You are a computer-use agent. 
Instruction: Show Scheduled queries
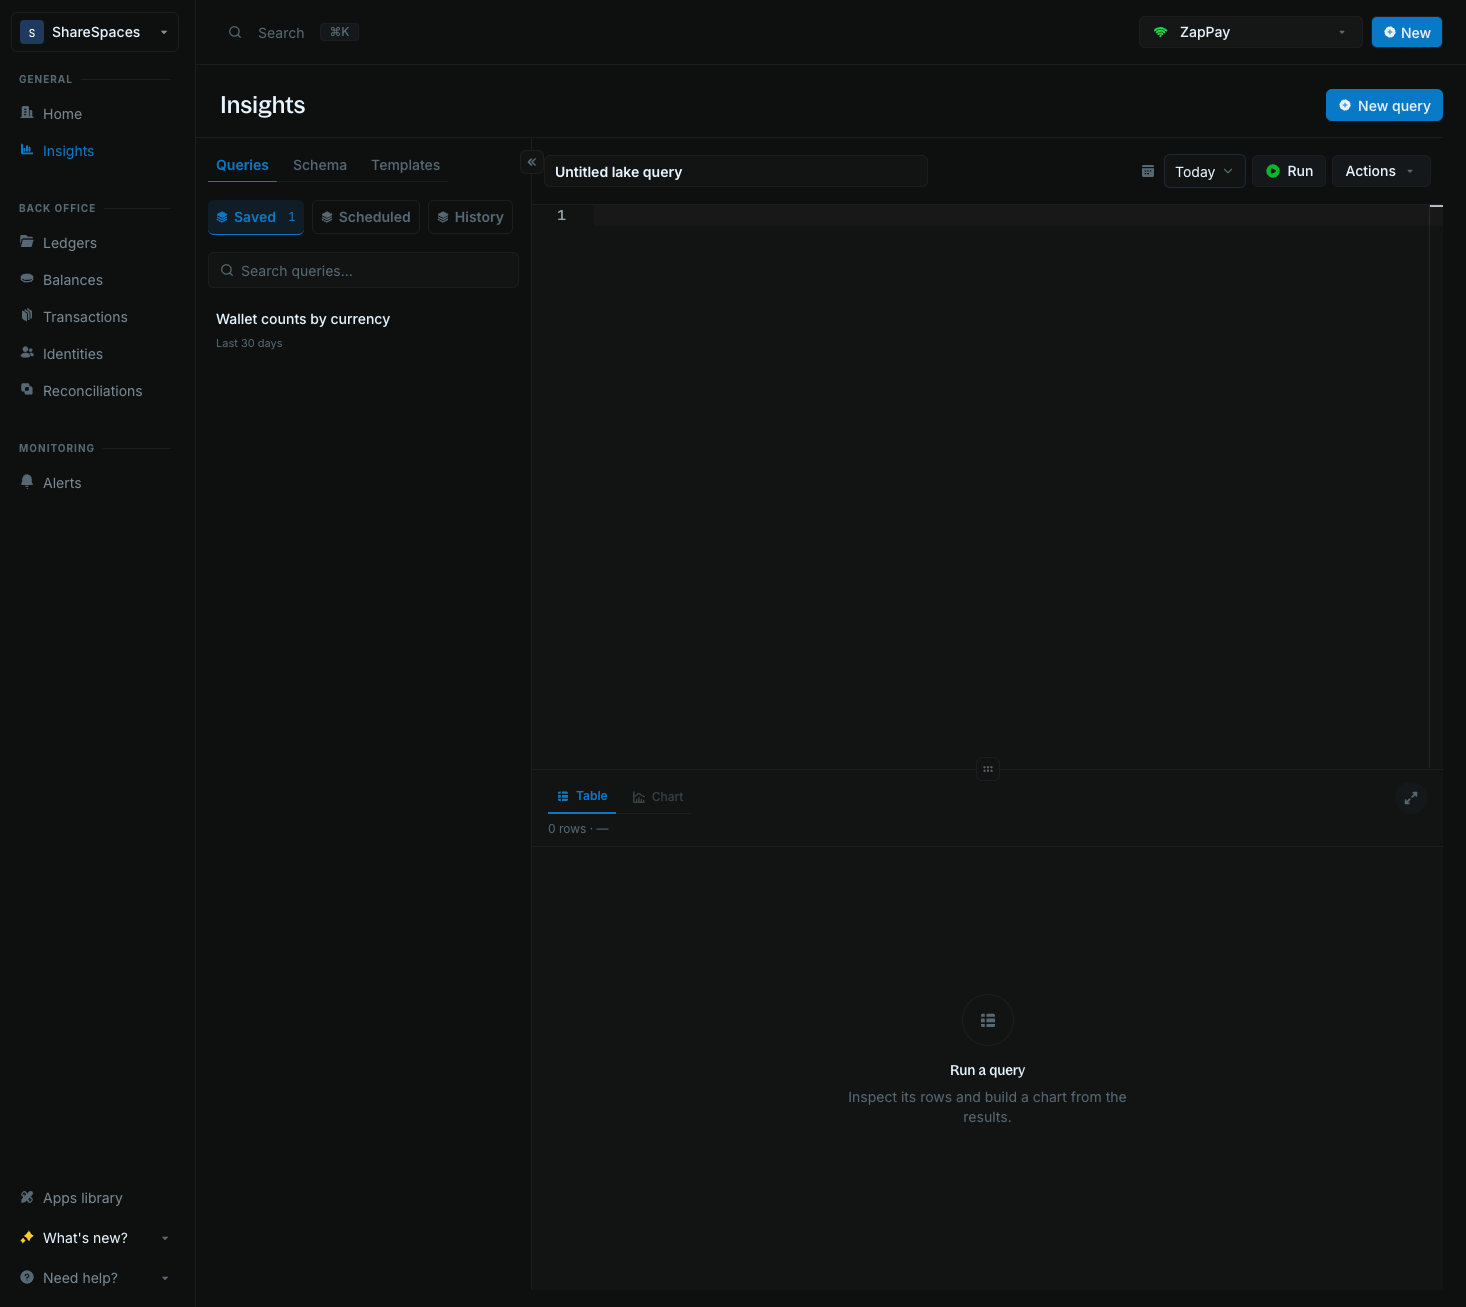click(366, 217)
